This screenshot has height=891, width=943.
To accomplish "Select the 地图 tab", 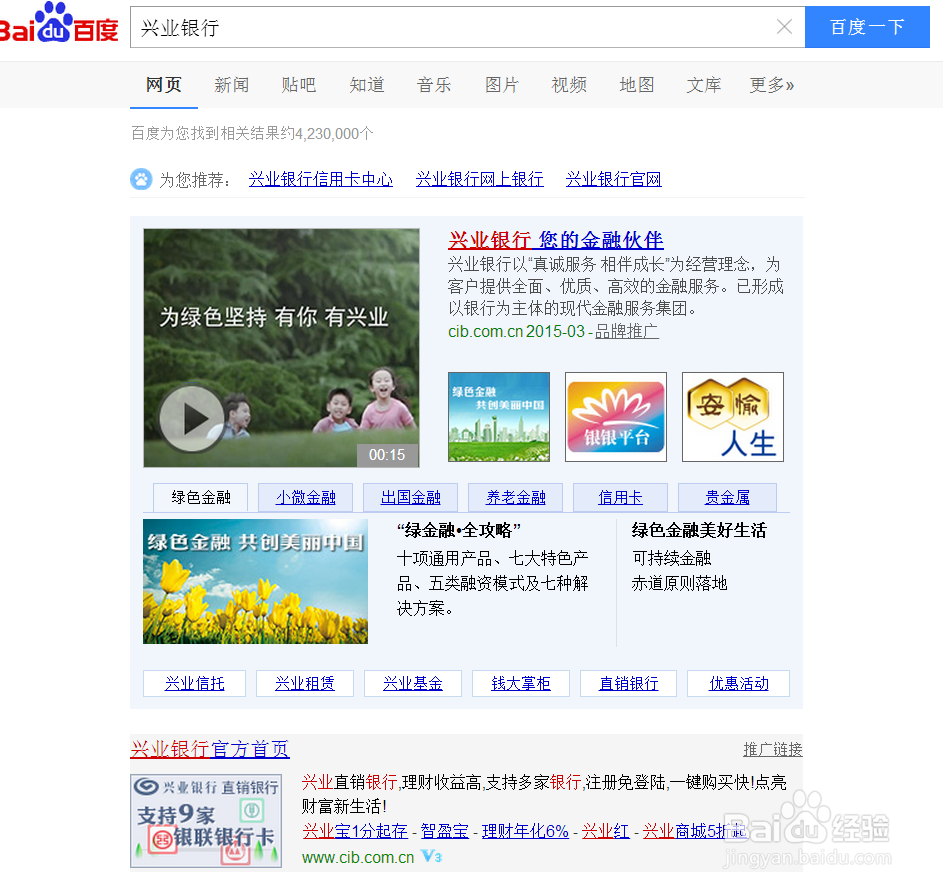I will coord(637,85).
